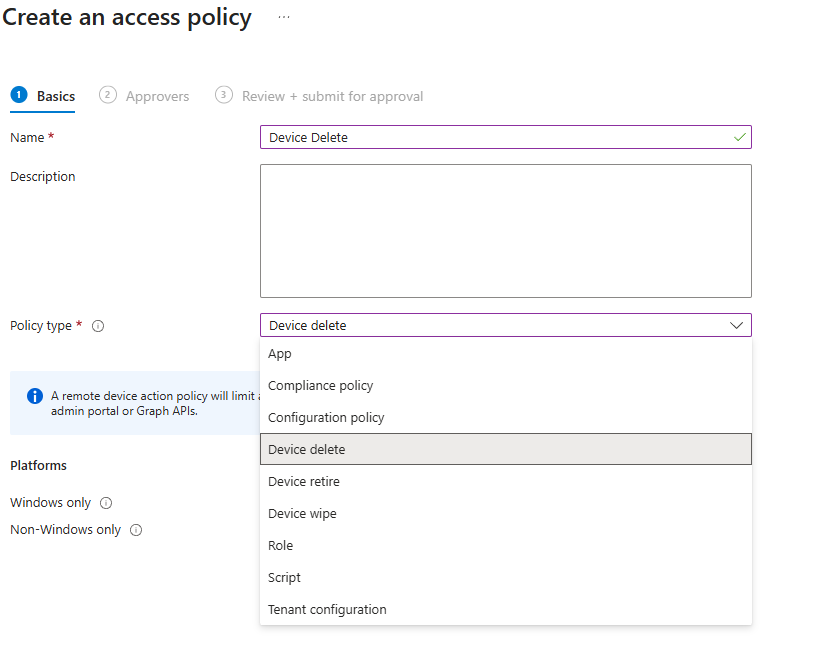Pick Configuration policy from the list
The width and height of the screenshot is (826, 649).
click(326, 418)
